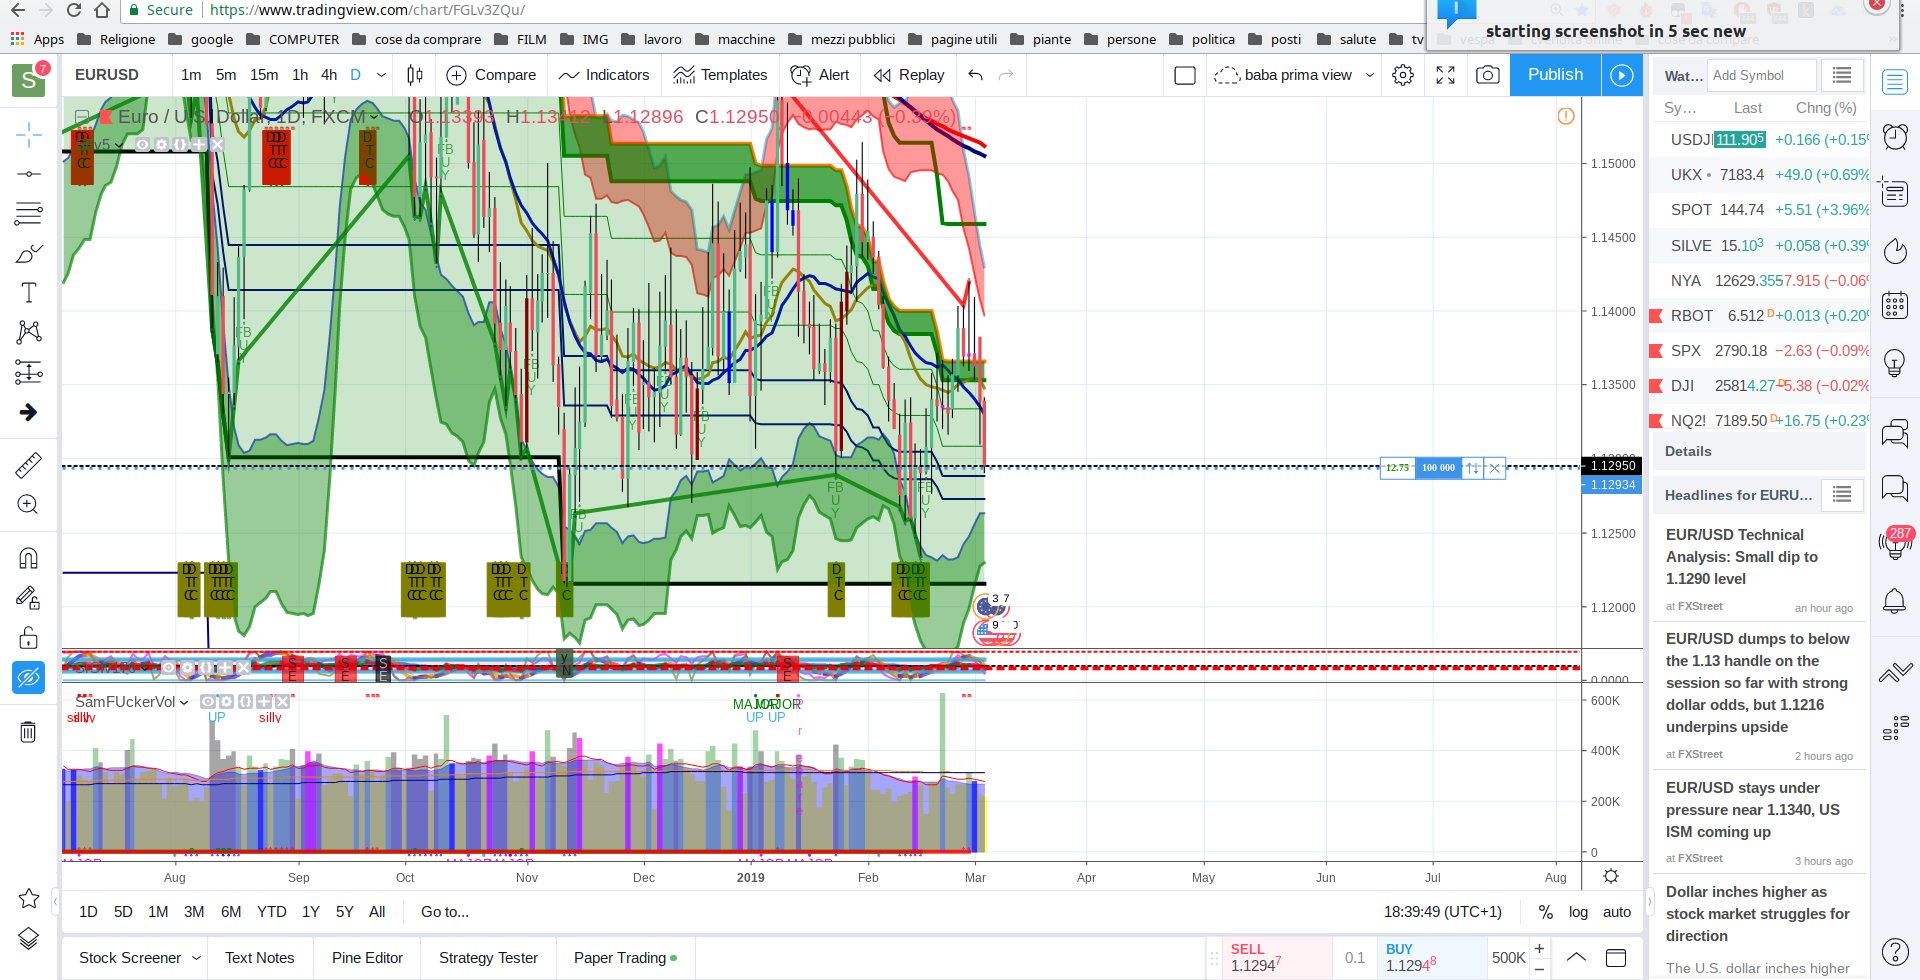The height and width of the screenshot is (980, 1920).
Task: Toggle auto scale mode
Action: tap(1617, 912)
